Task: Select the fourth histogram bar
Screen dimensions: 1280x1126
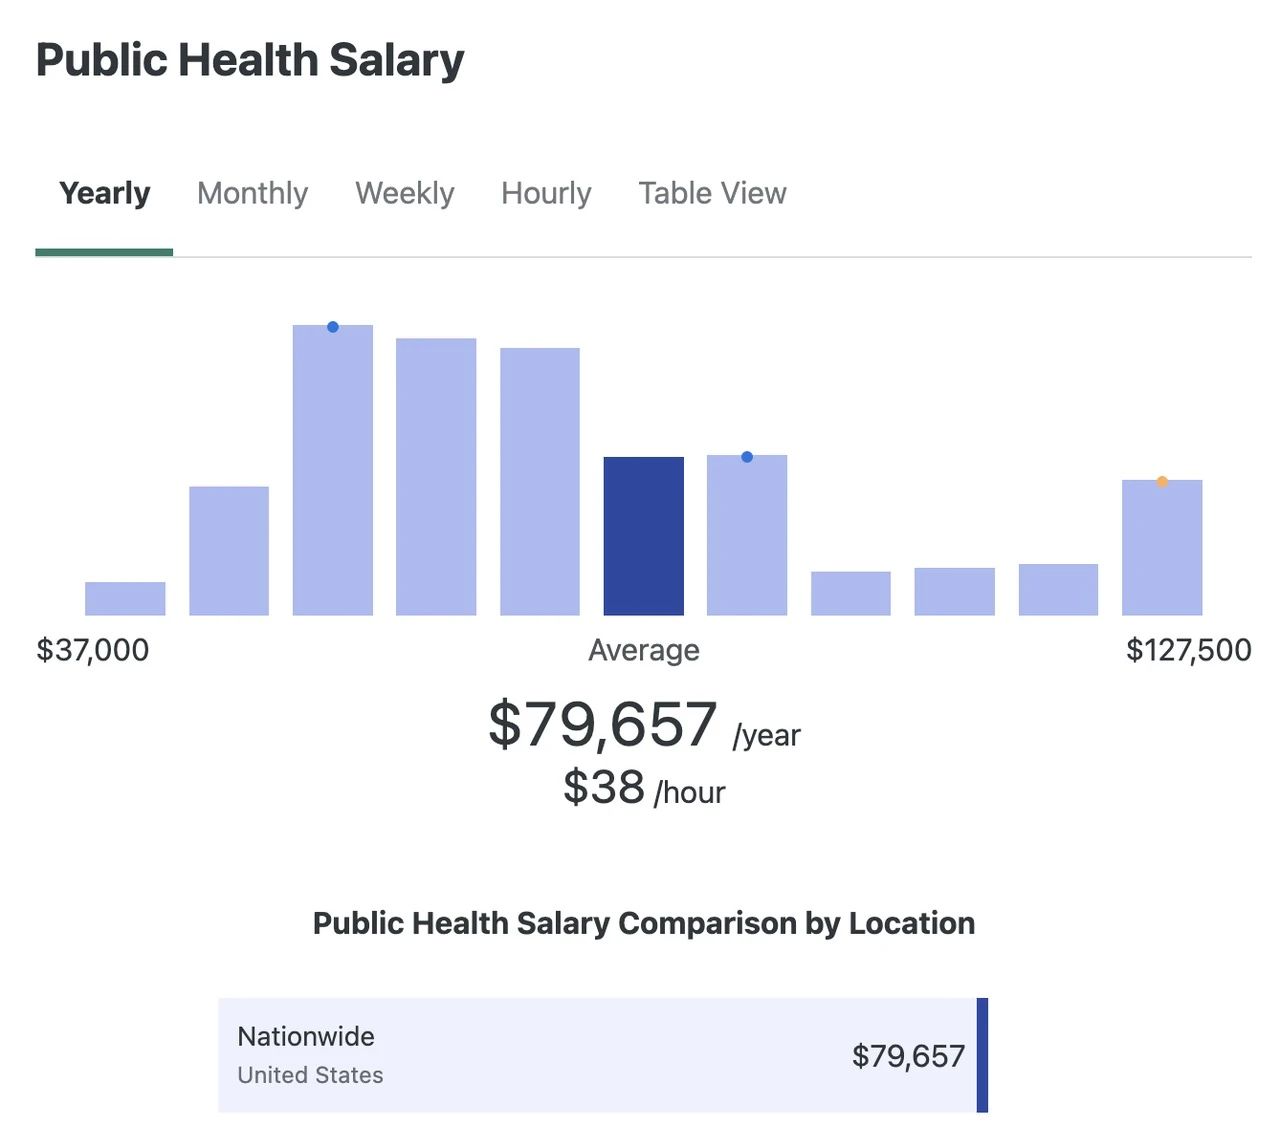Action: [436, 477]
